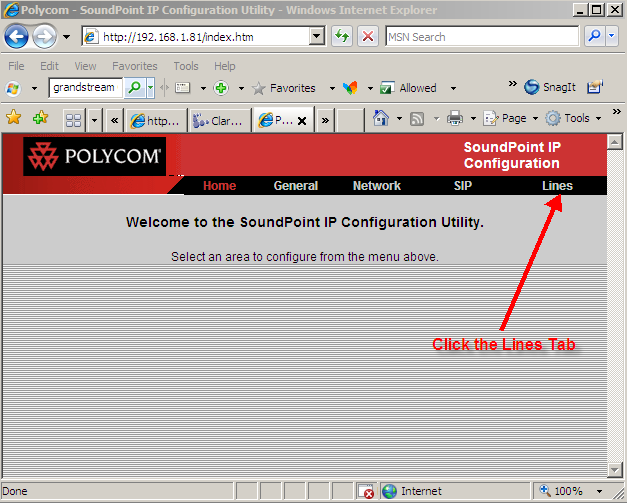Click the scroll tabs left chevron
The image size is (627, 503).
(x=114, y=120)
